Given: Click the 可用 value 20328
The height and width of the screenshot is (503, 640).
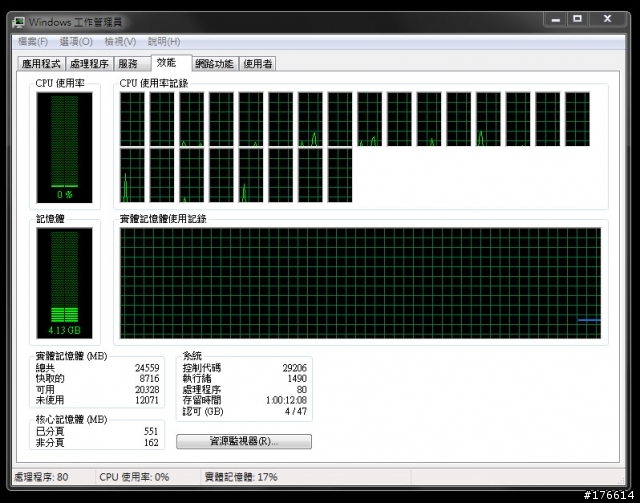Looking at the screenshot, I should (x=147, y=389).
